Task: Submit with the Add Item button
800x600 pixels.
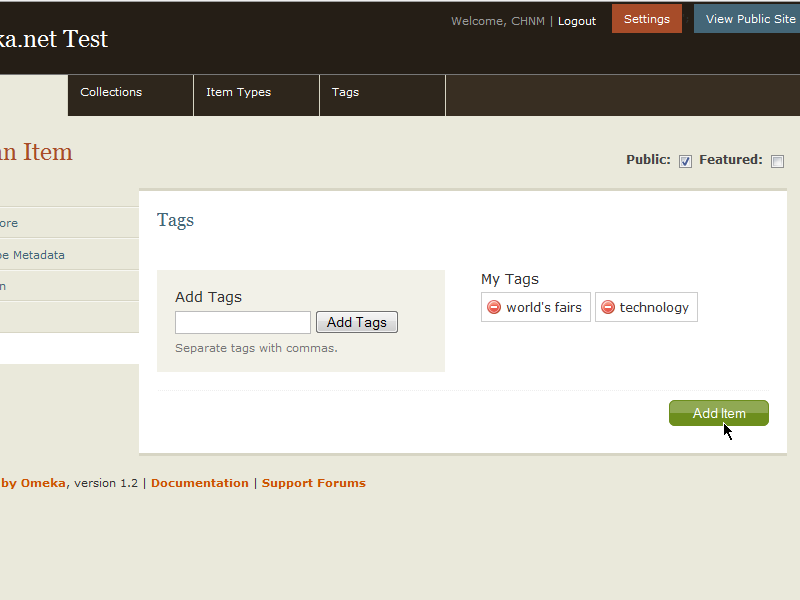Action: click(x=718, y=413)
